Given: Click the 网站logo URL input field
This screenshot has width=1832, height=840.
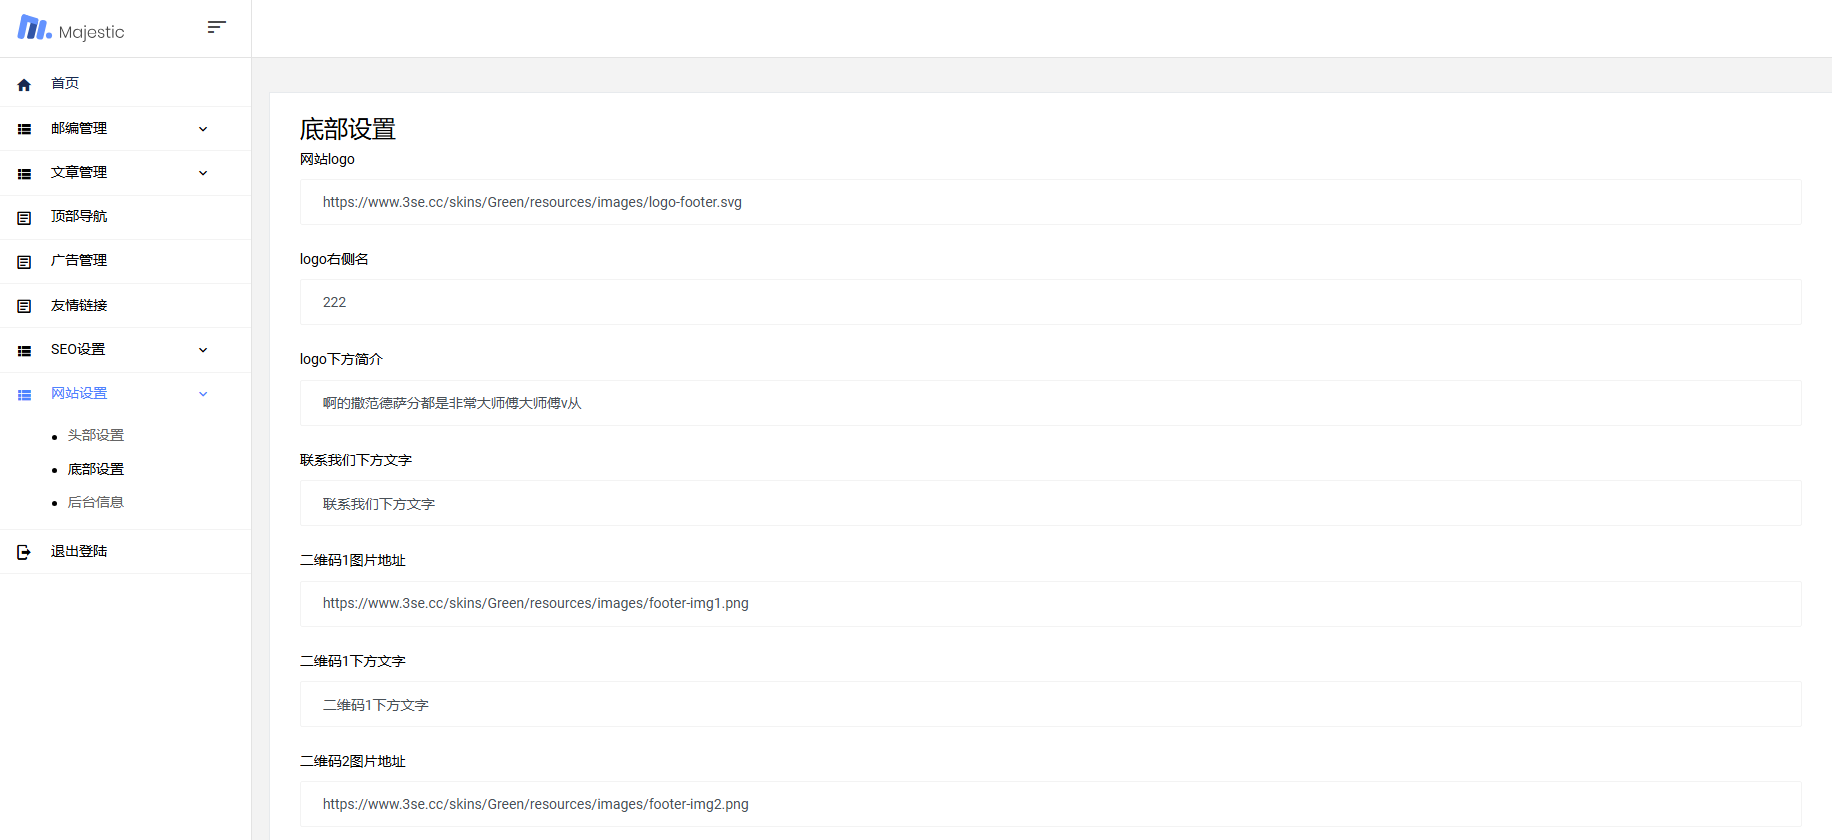Looking at the screenshot, I should (x=1050, y=202).
